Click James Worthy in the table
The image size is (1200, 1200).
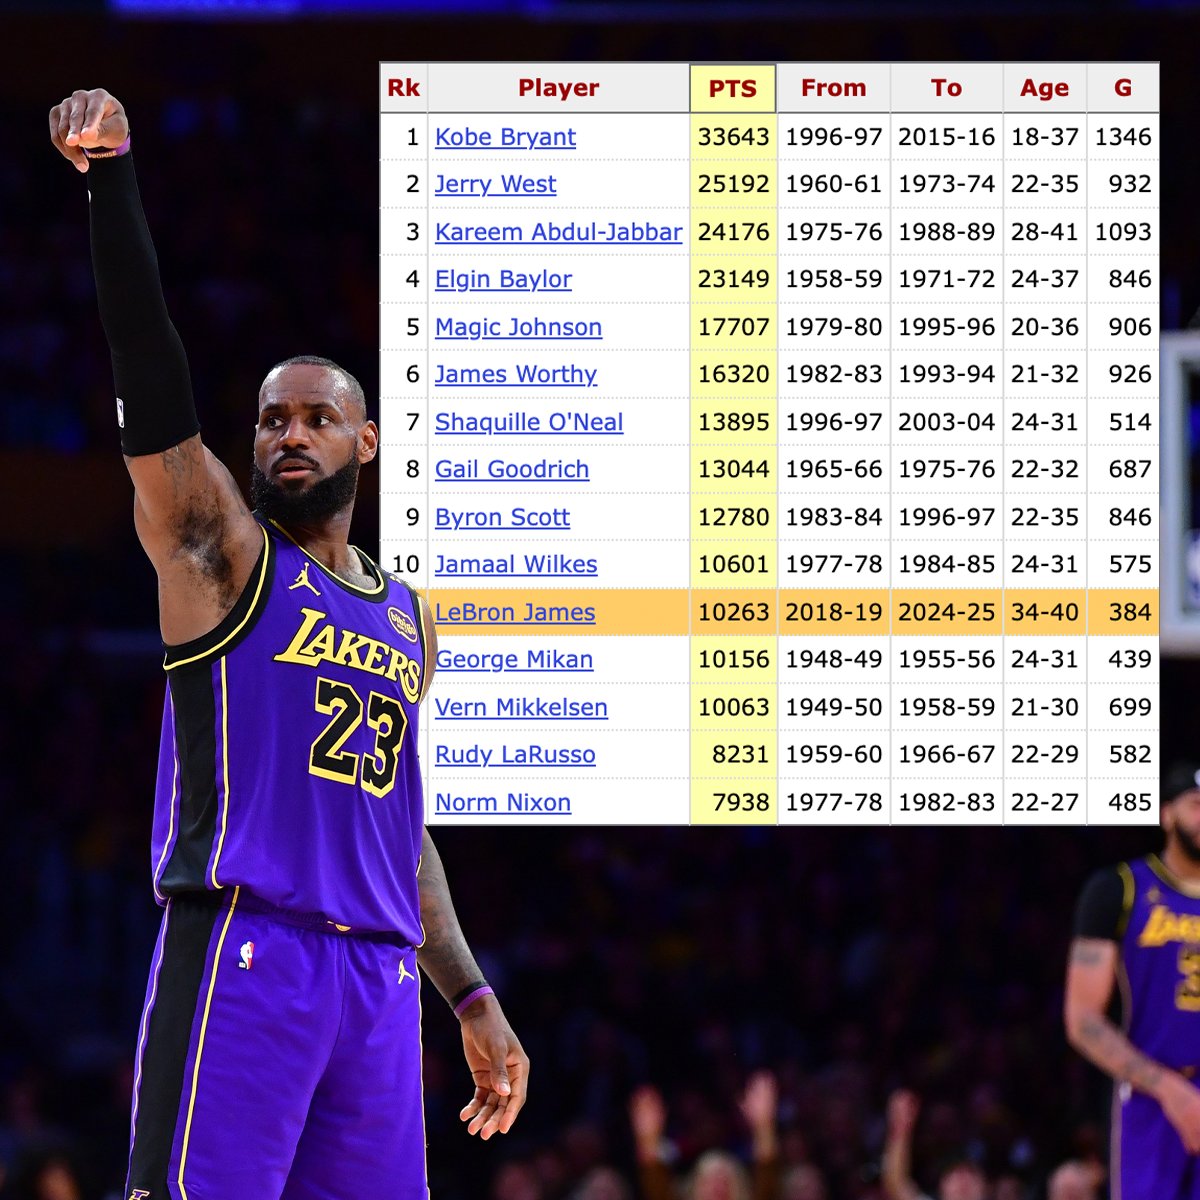[x=515, y=374]
